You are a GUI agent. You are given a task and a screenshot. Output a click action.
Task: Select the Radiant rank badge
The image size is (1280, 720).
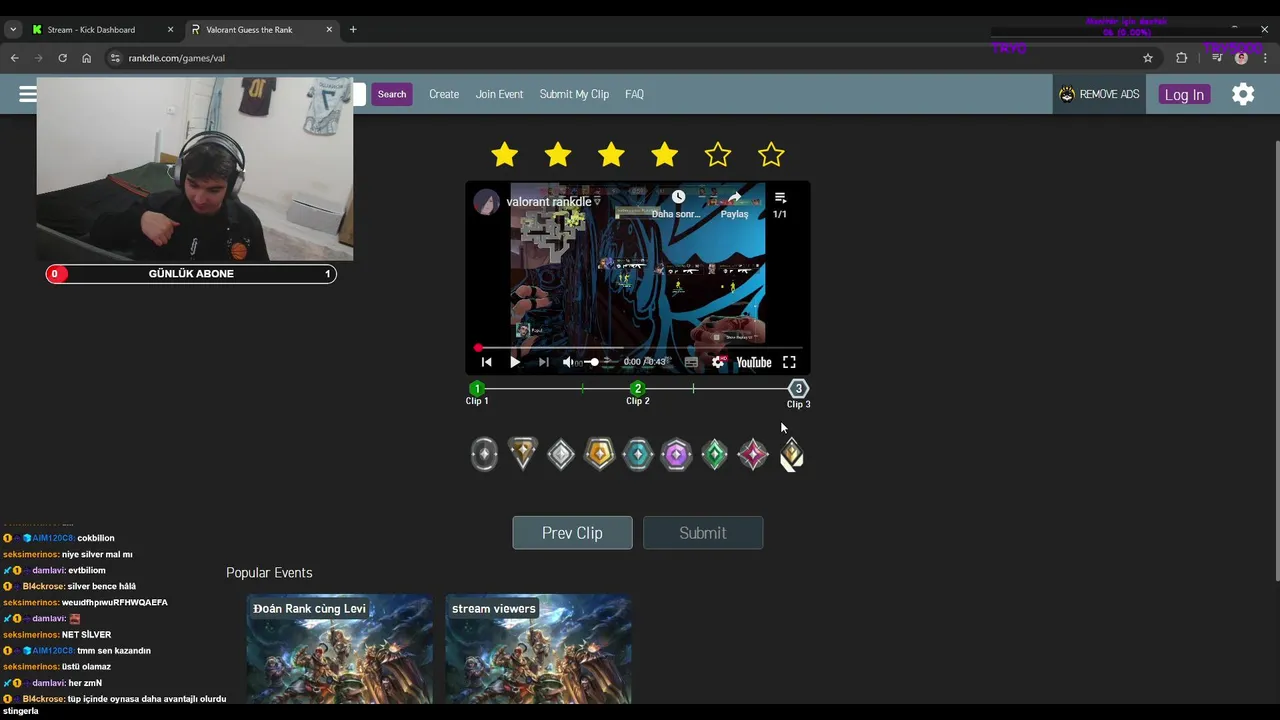tap(791, 455)
